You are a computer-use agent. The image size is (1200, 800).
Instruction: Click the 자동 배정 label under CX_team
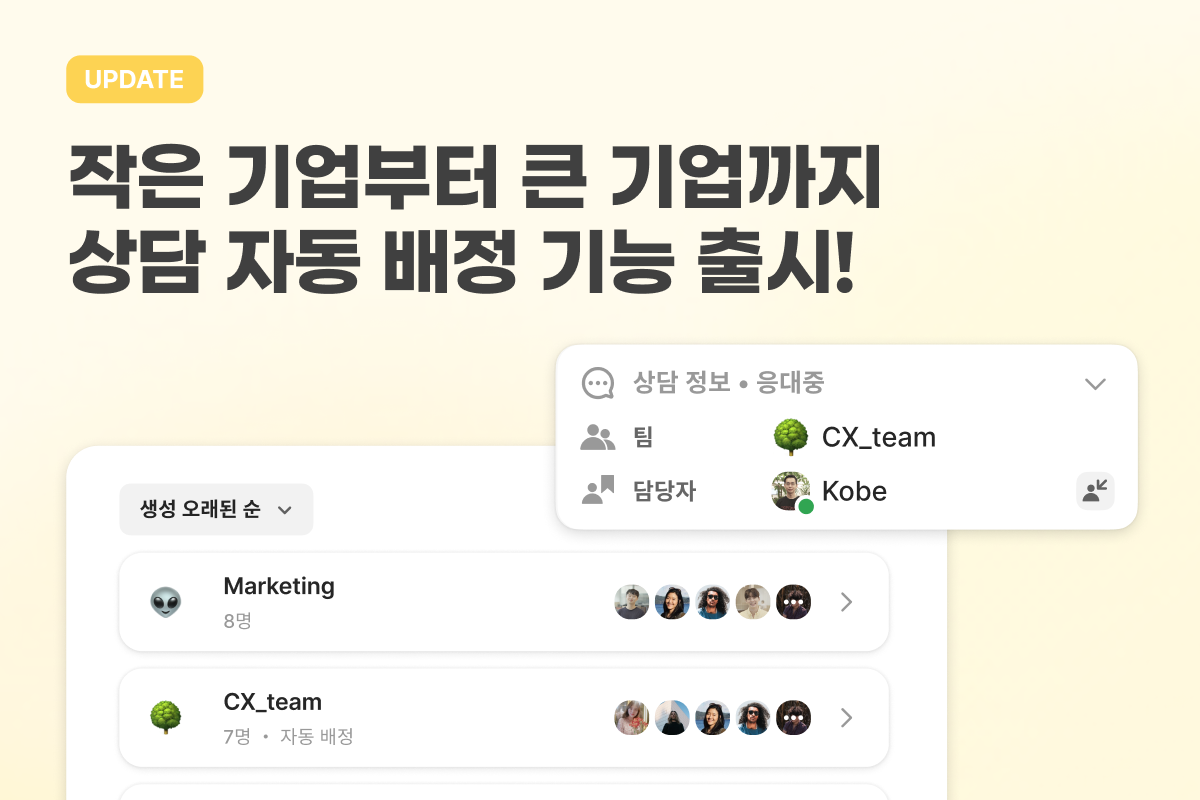317,737
